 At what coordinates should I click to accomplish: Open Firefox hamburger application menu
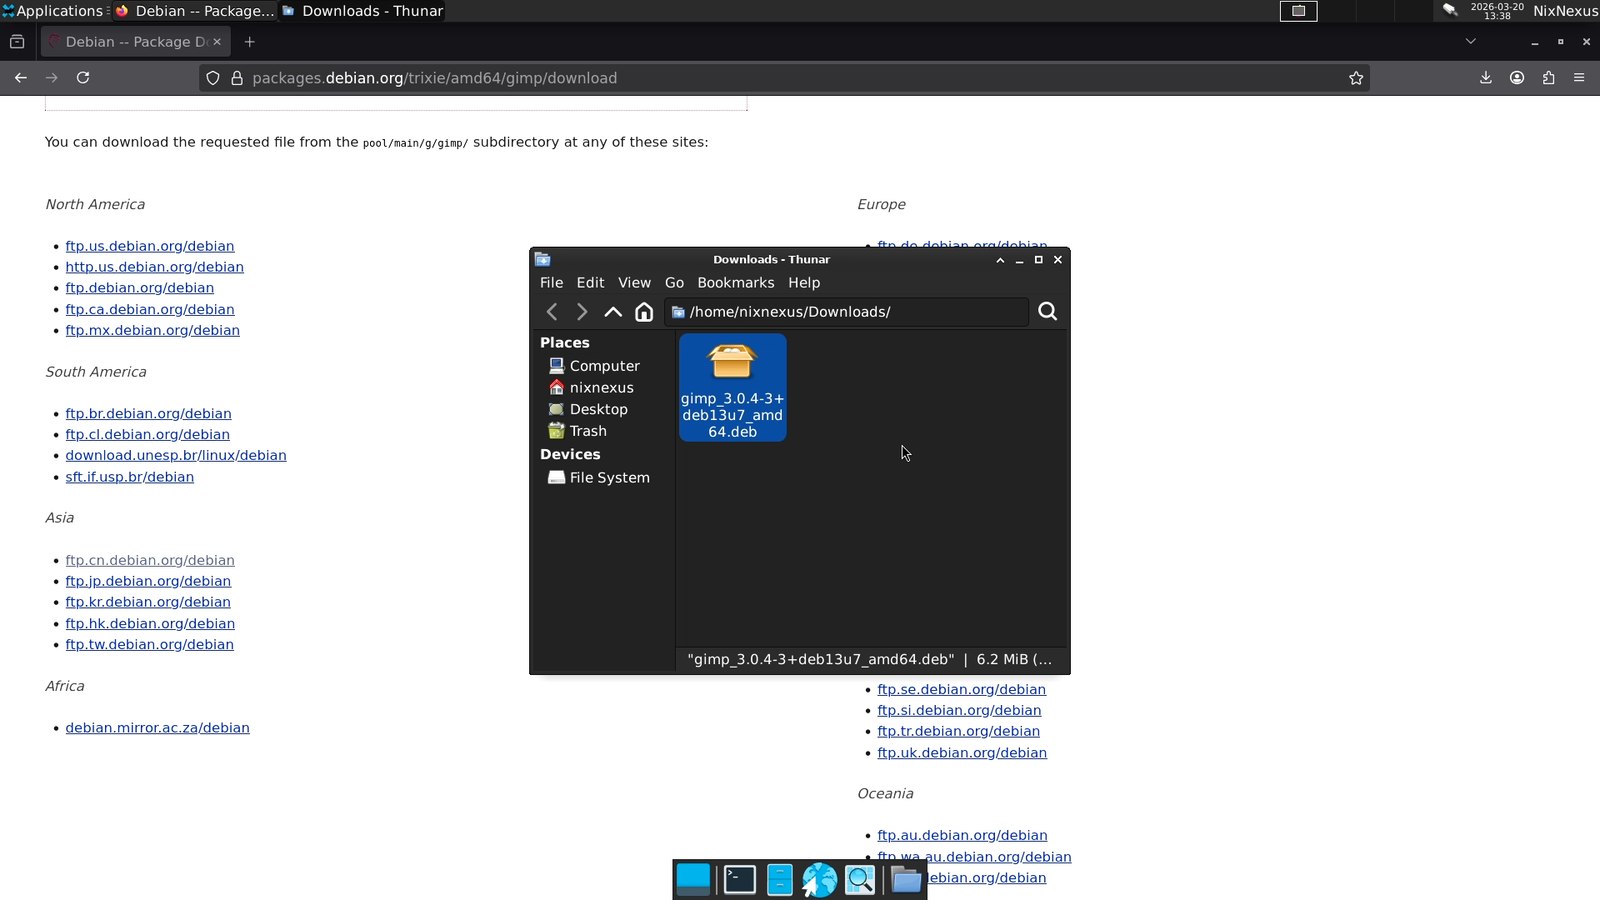click(x=1579, y=78)
